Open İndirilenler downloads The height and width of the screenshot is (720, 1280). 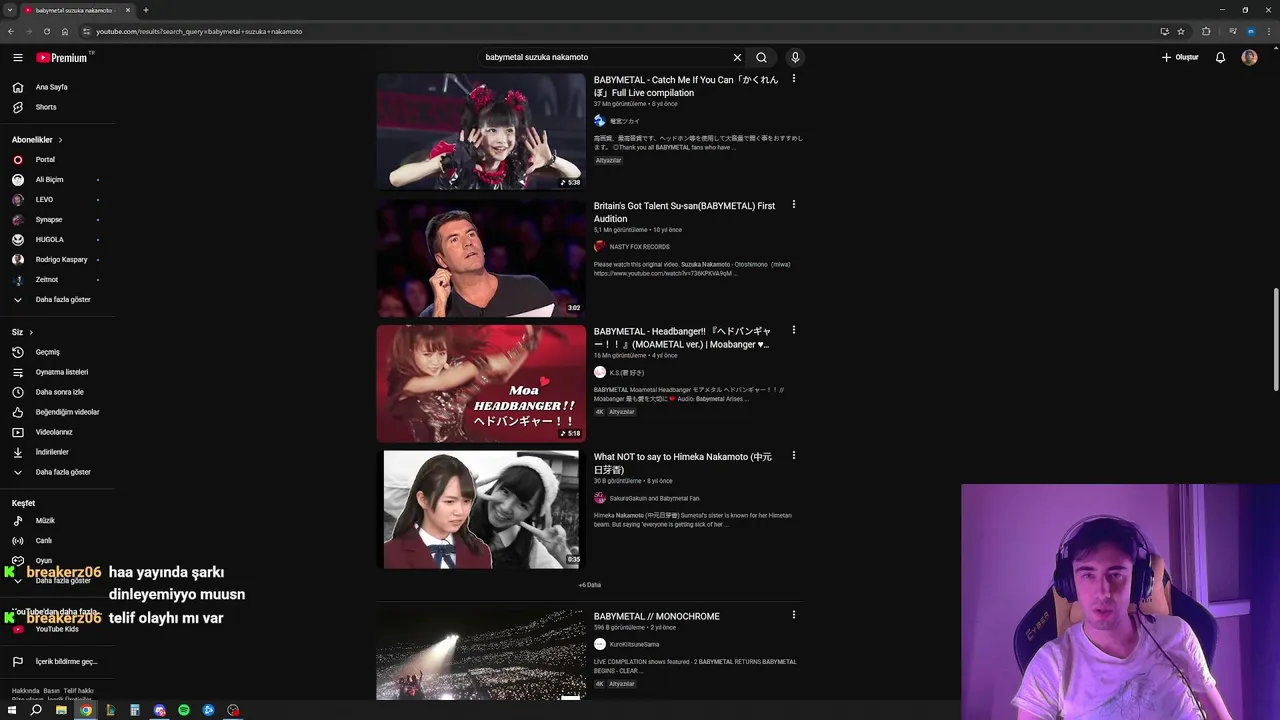[x=57, y=452]
